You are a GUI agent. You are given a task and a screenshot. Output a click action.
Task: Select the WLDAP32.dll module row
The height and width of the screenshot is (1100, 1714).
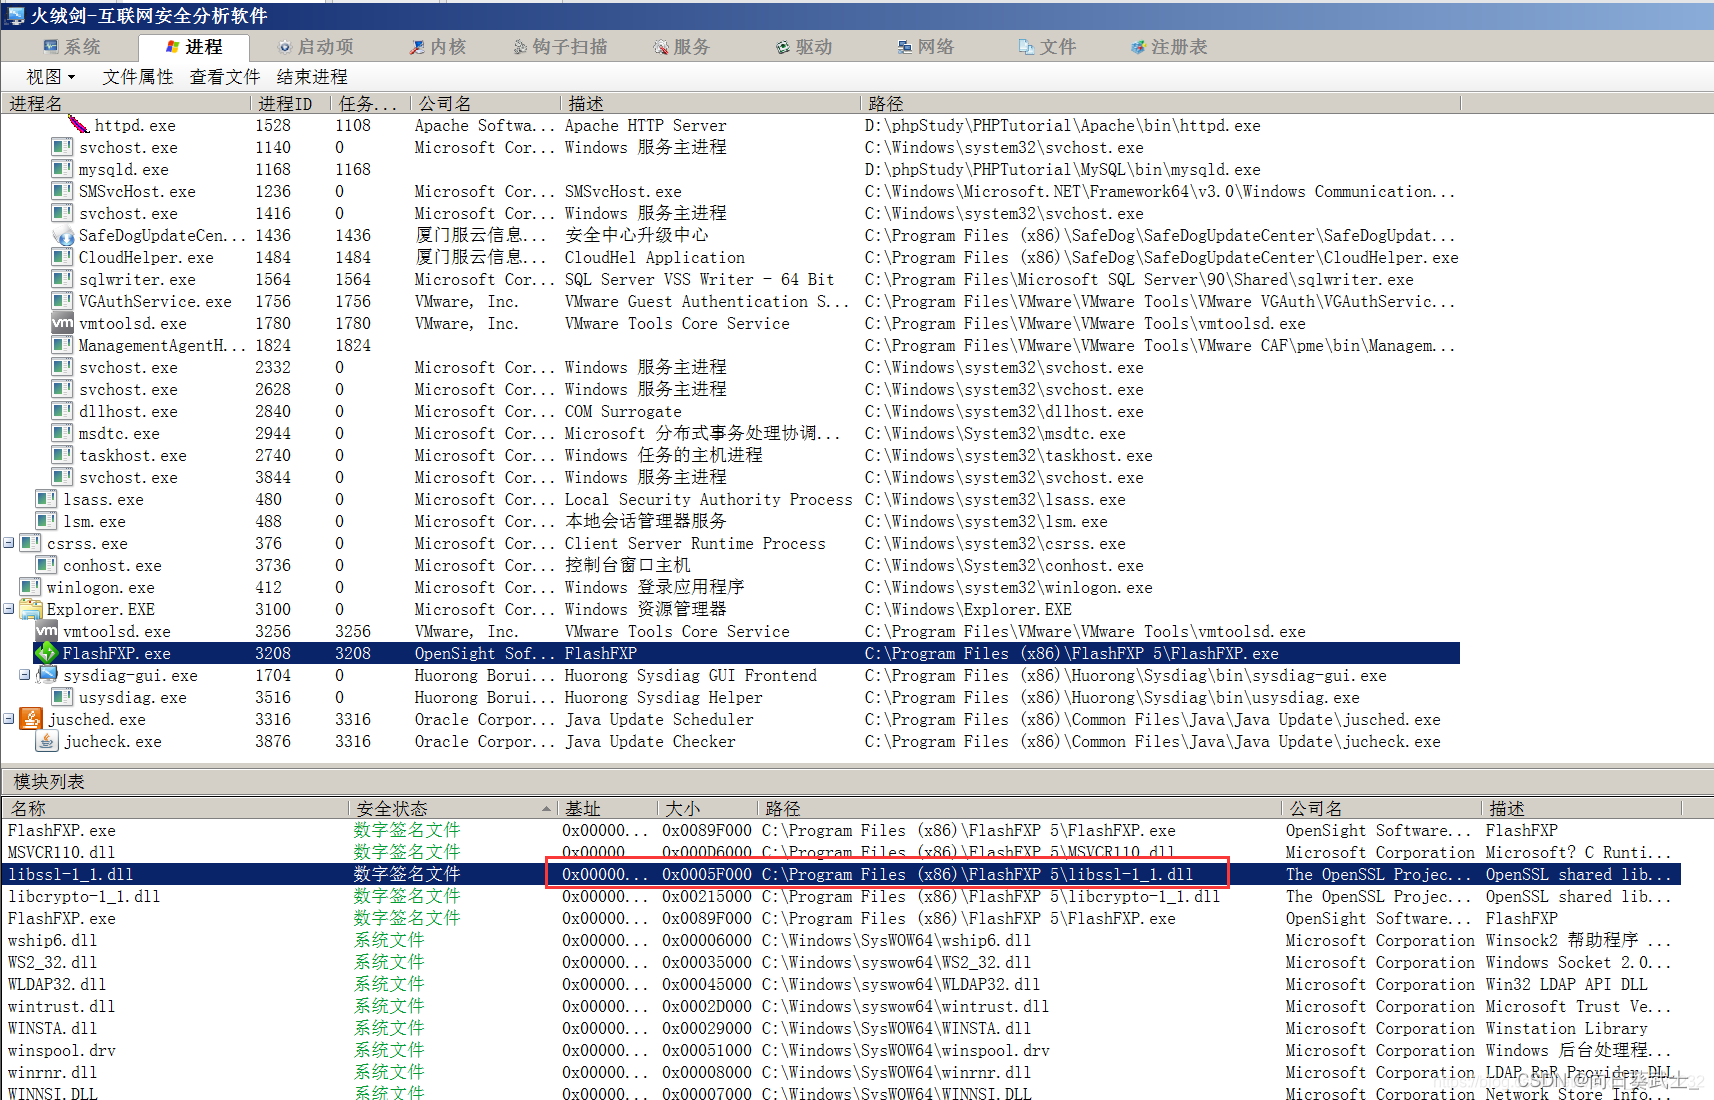coord(841,984)
